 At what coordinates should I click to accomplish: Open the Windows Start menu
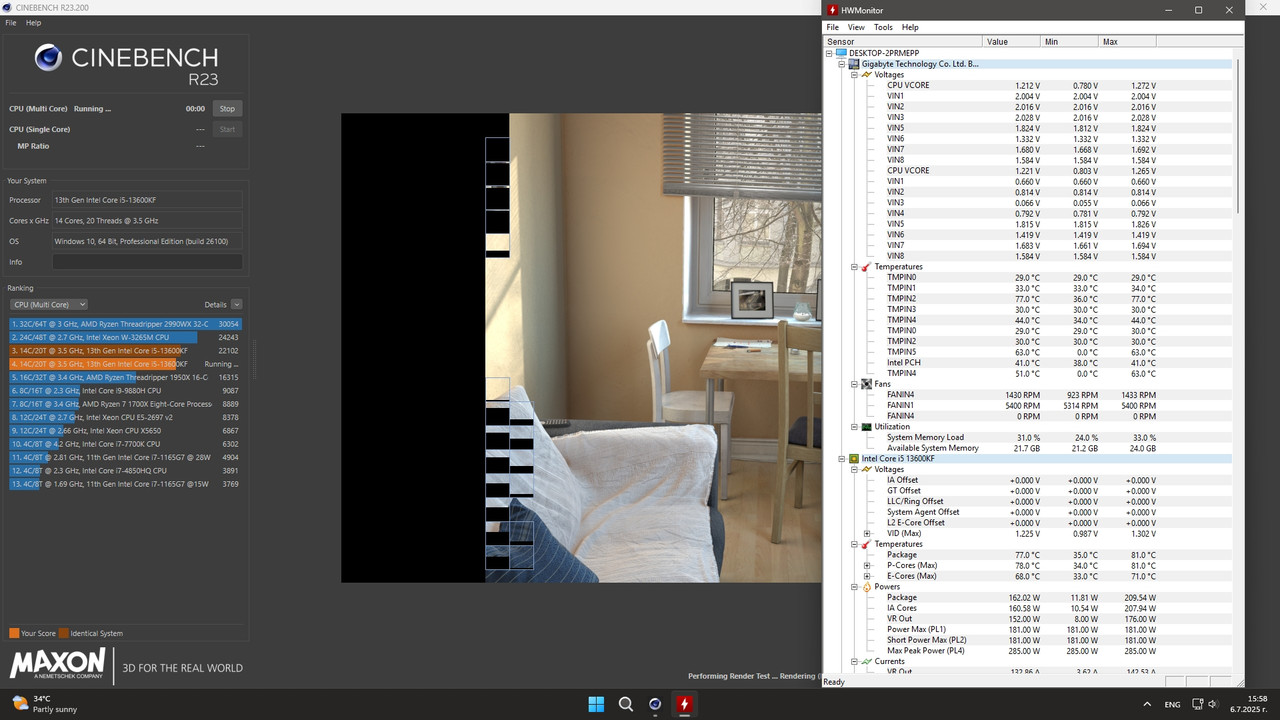(596, 704)
